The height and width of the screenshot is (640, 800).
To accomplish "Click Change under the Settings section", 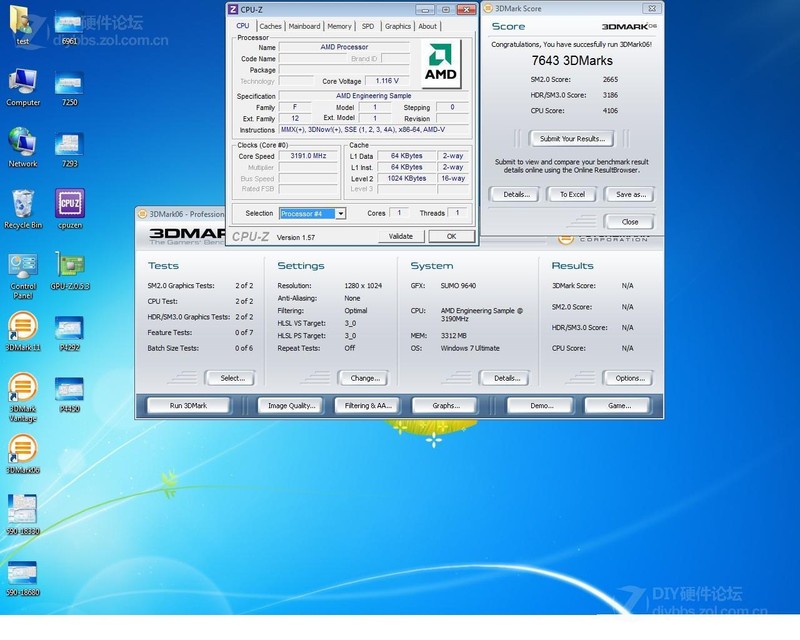I will [x=365, y=378].
